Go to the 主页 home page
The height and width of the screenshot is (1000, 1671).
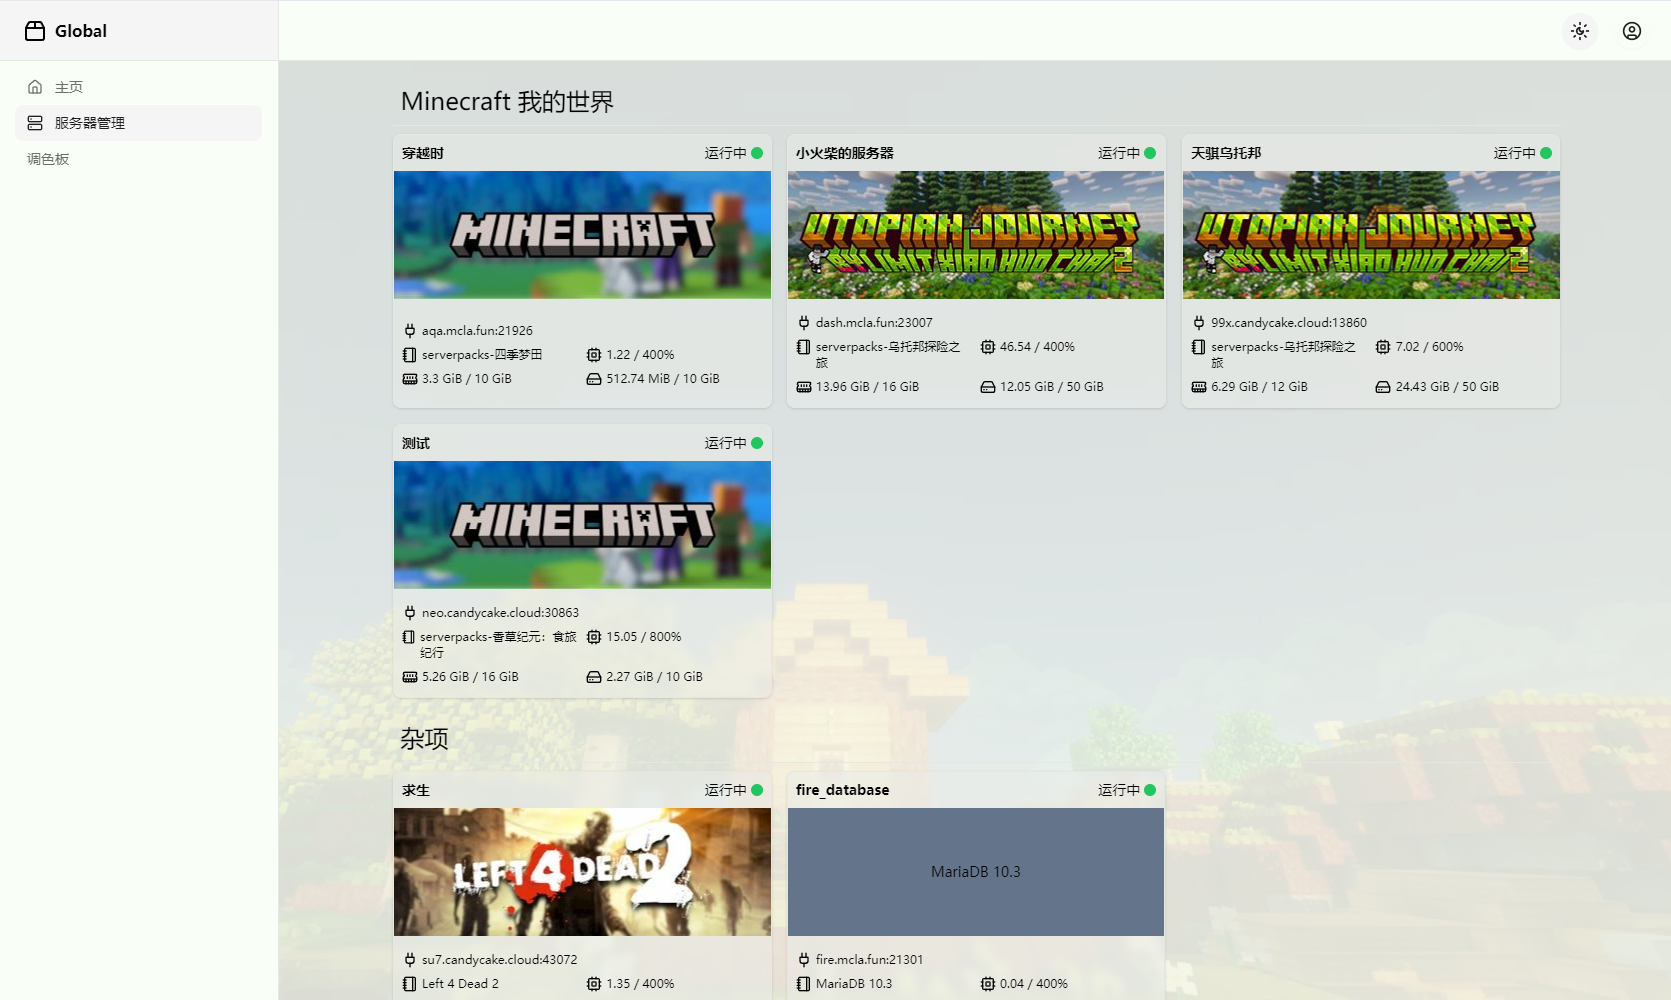pos(139,87)
